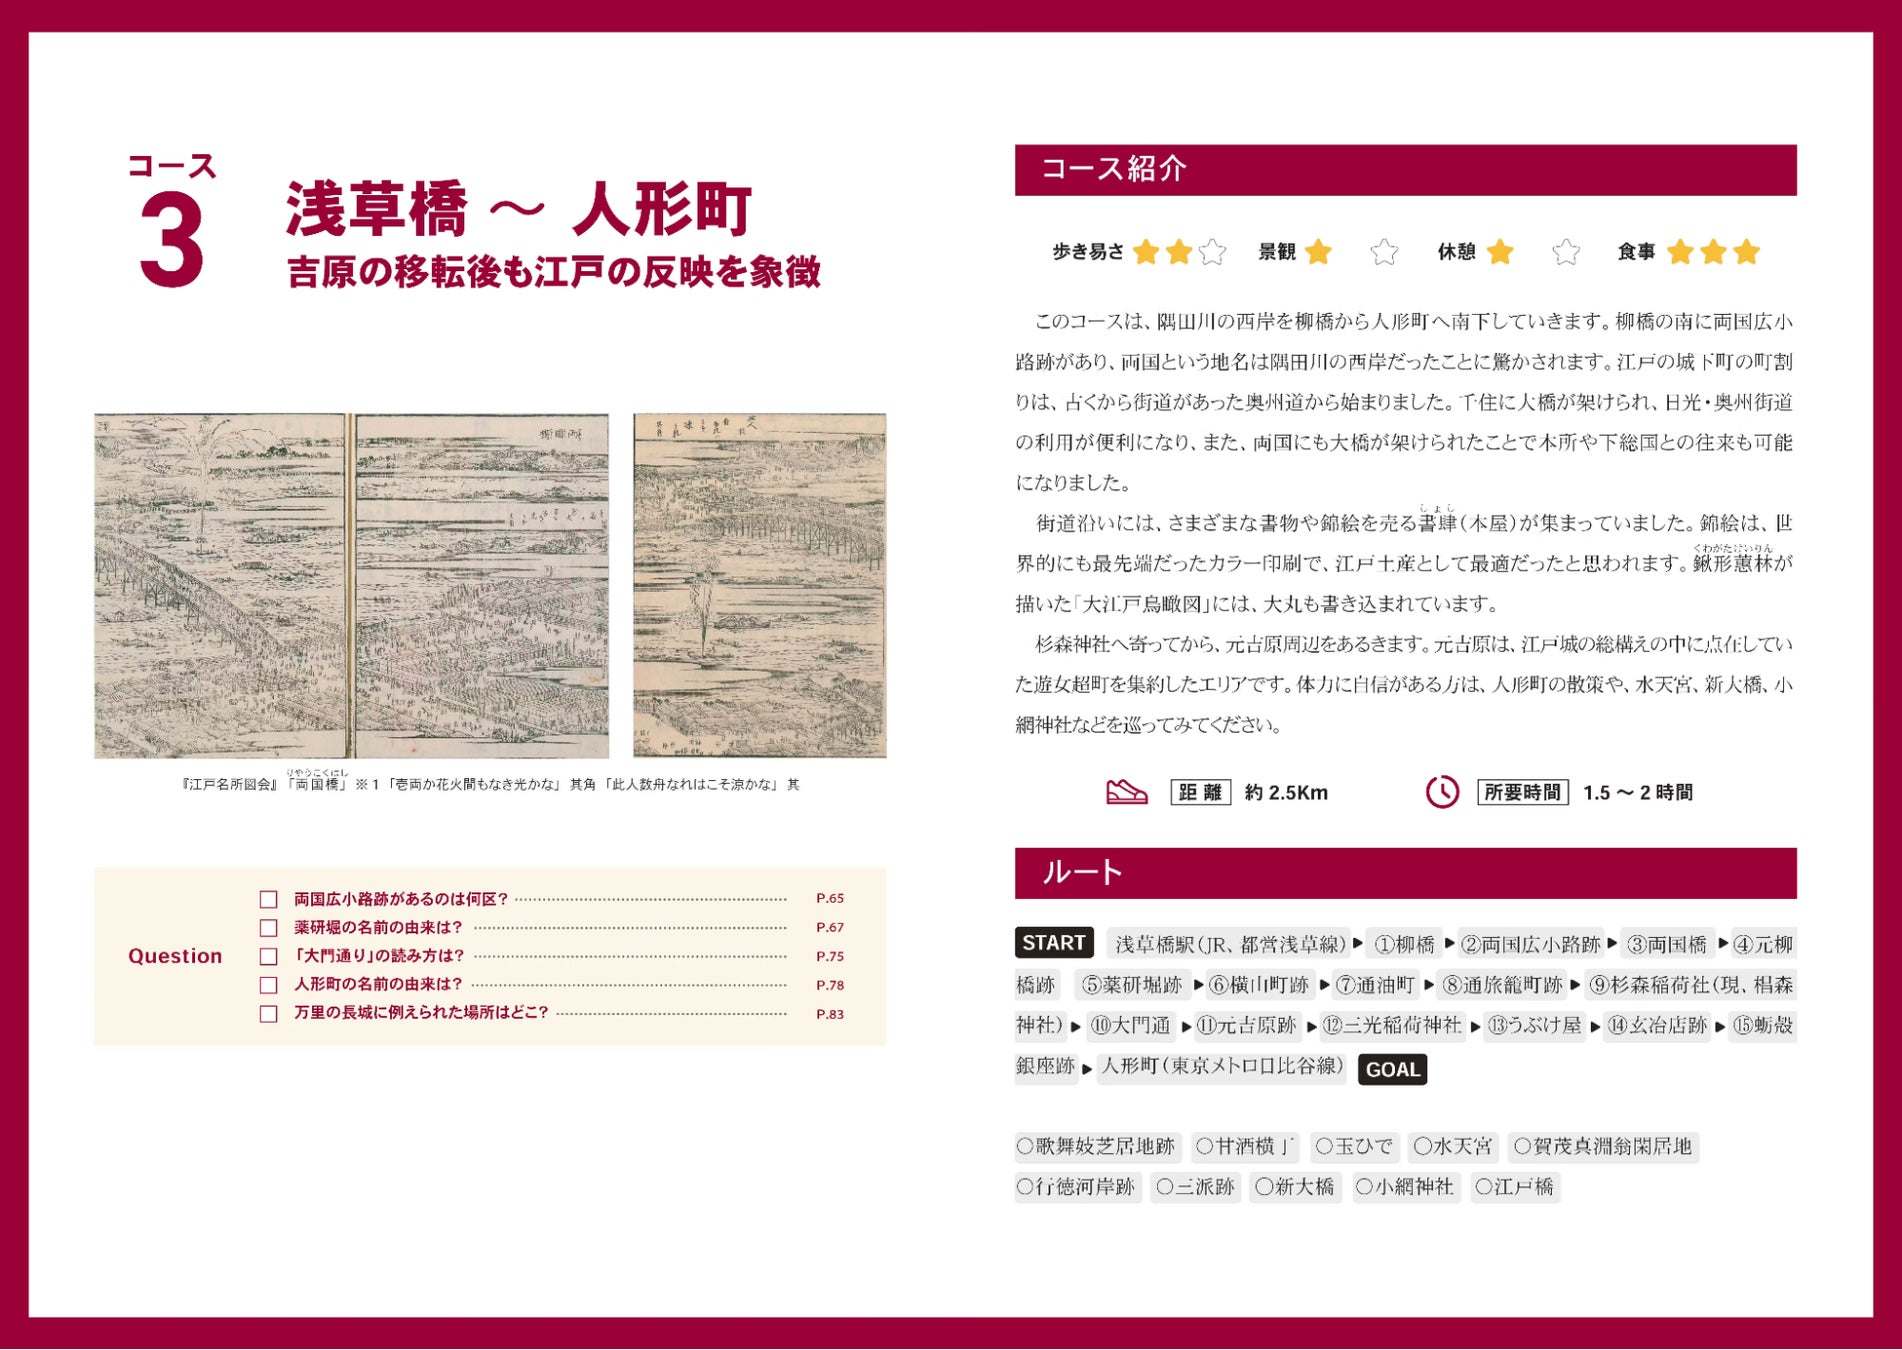
Task: Click the empty star after 休憩
Action: [1566, 252]
